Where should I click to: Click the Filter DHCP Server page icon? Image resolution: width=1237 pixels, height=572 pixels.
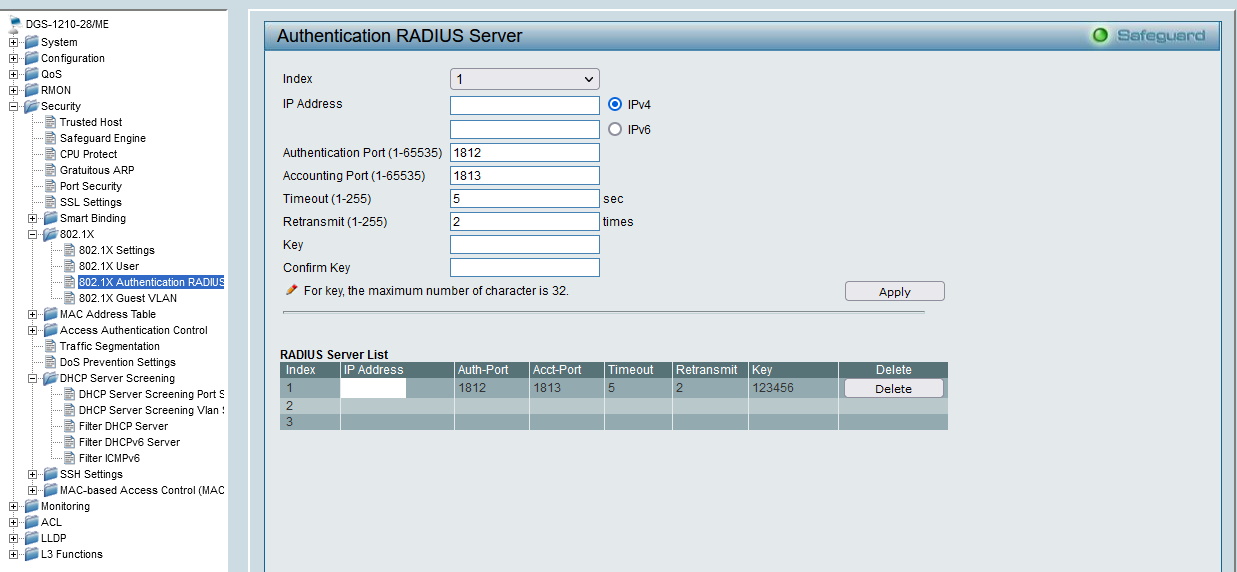tap(70, 426)
